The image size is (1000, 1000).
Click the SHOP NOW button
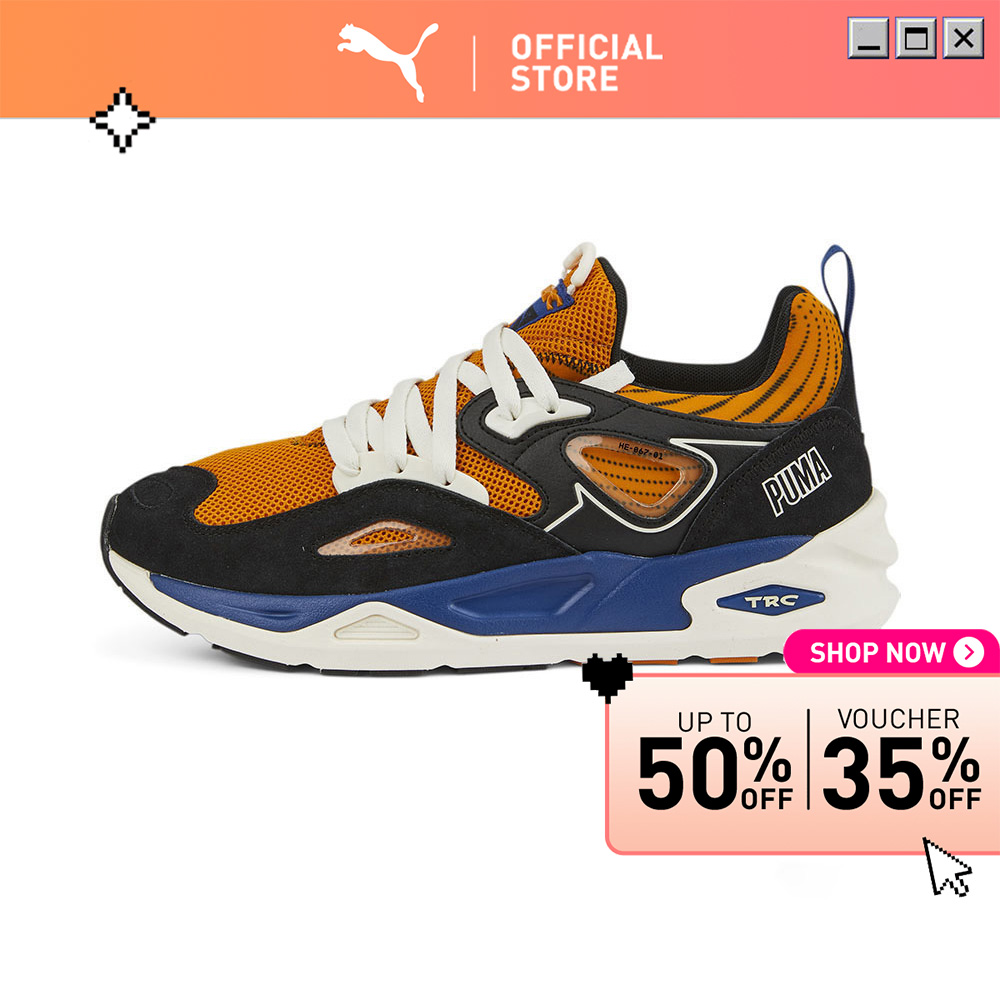[x=891, y=652]
